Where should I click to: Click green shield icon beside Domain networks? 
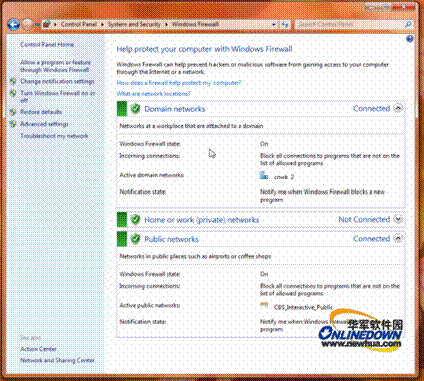coord(135,109)
